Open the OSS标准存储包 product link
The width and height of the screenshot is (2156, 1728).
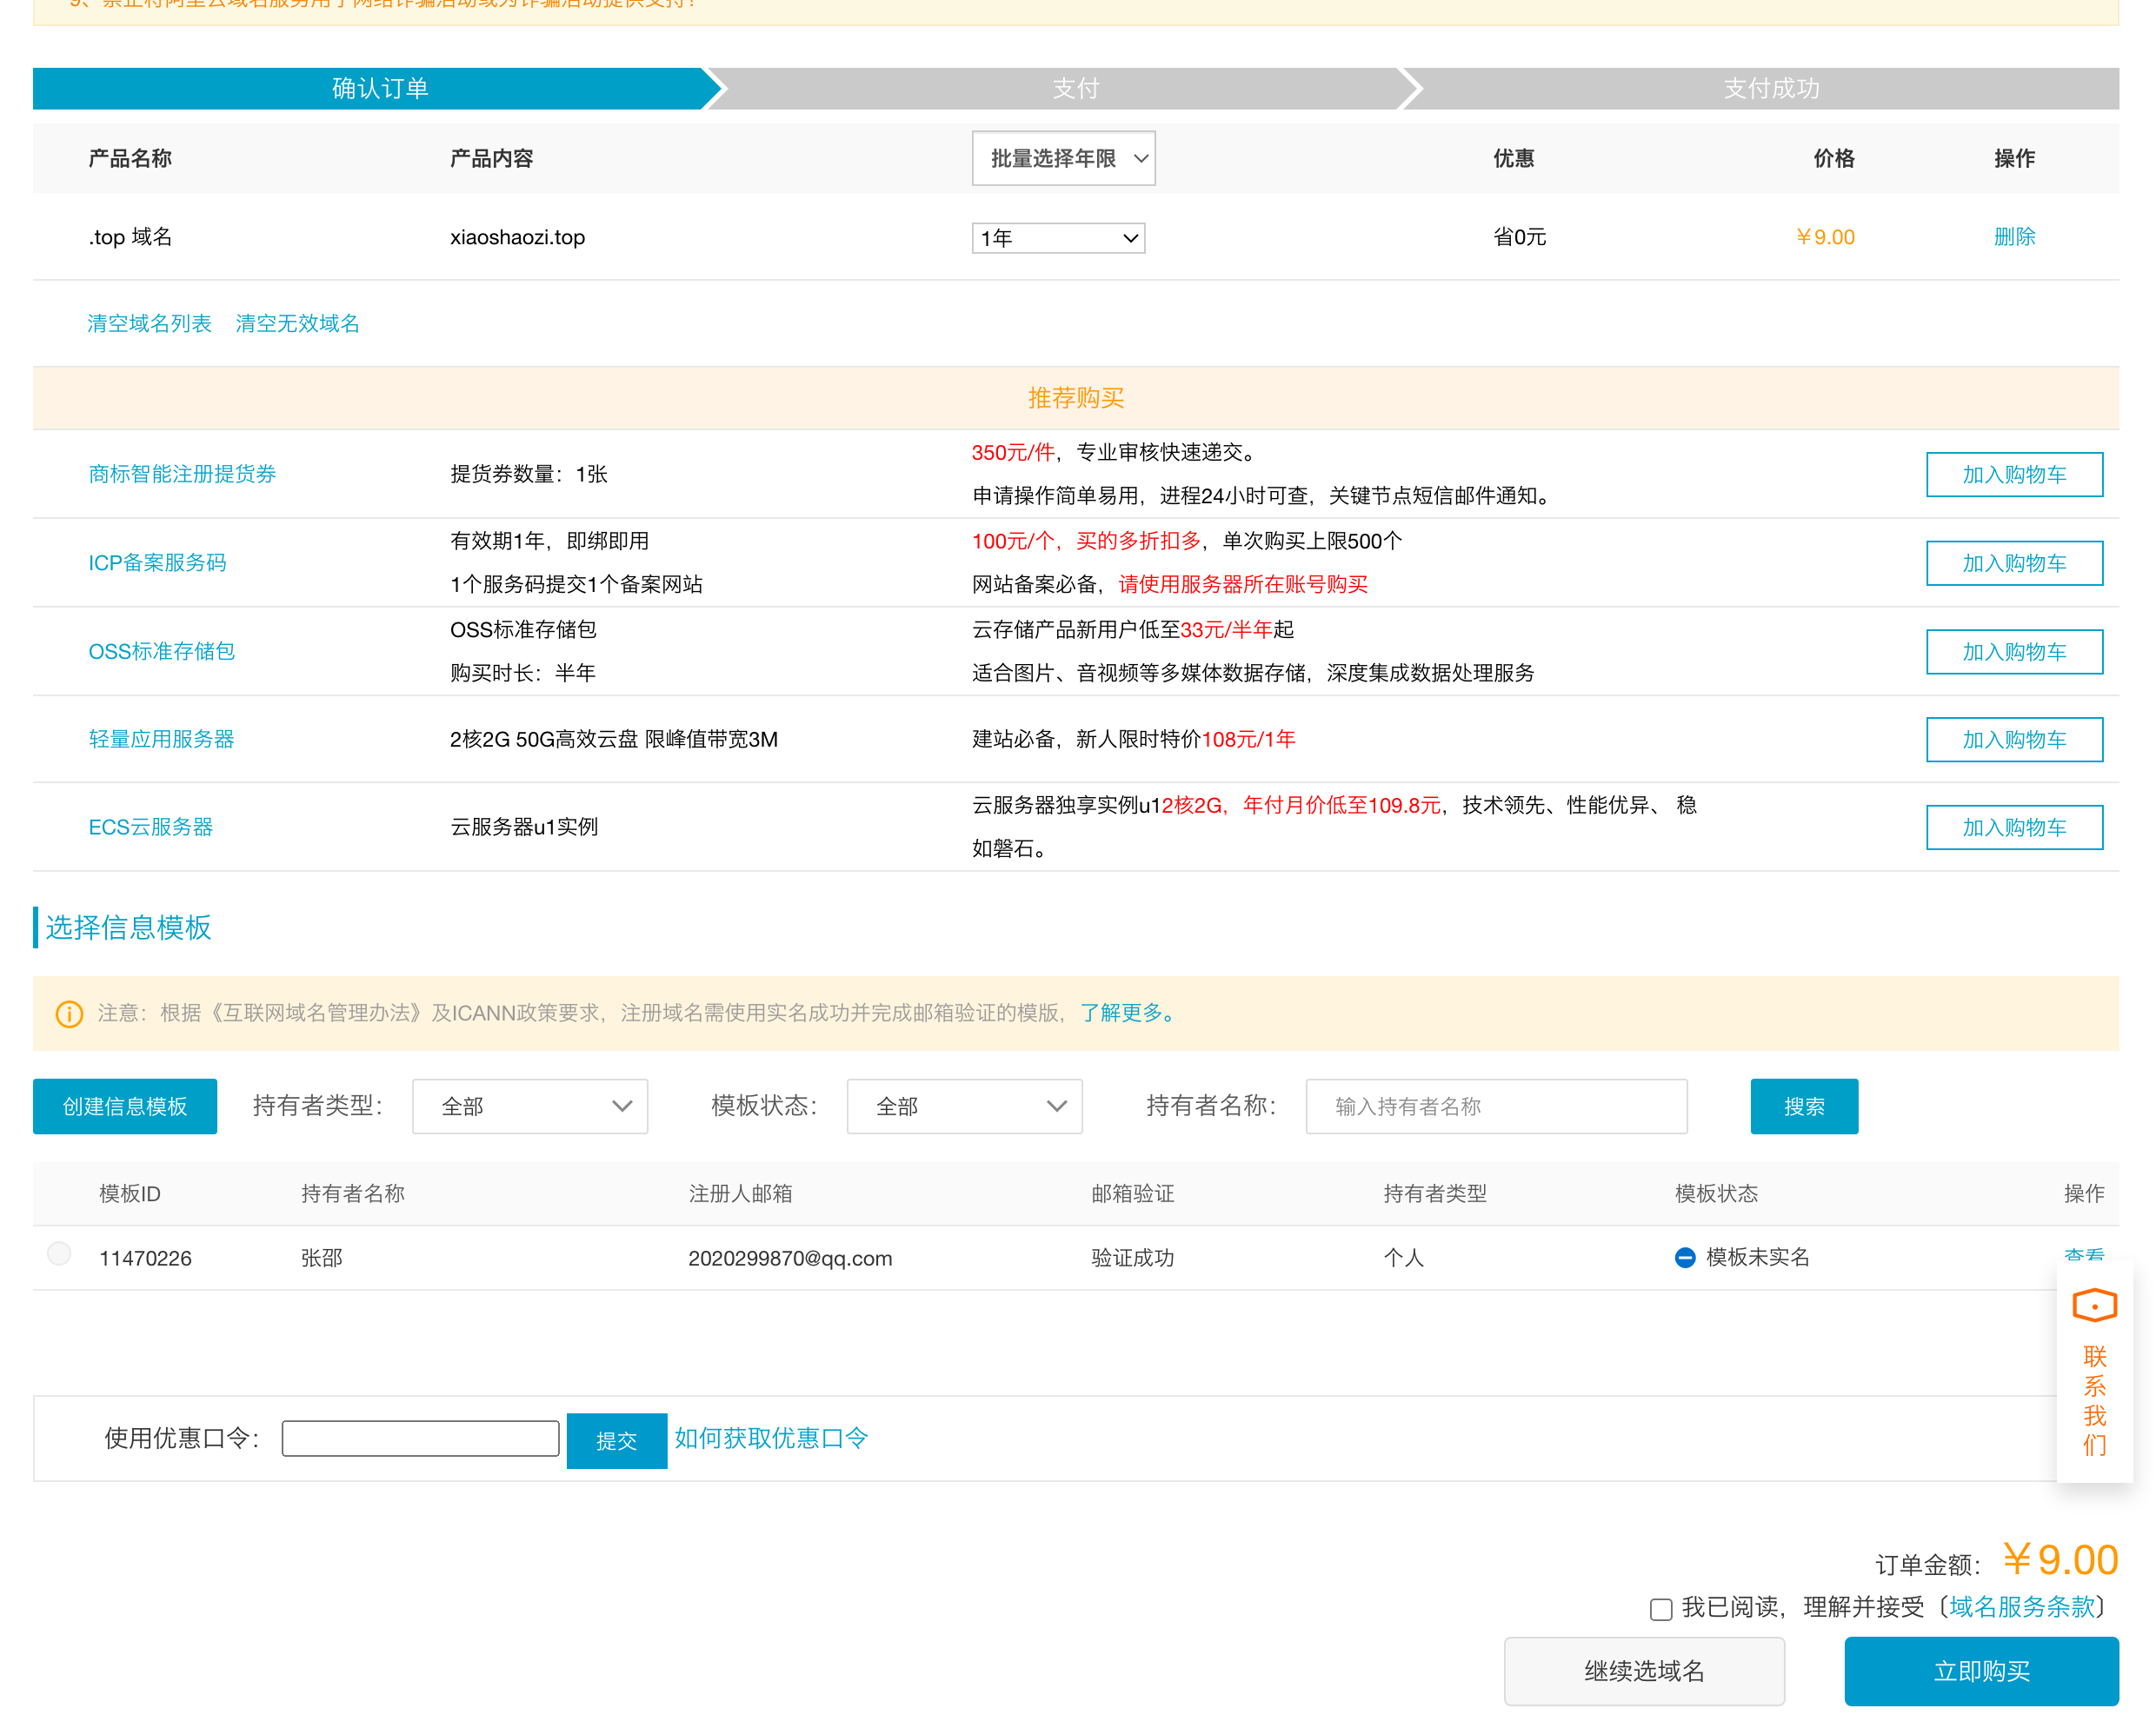(x=161, y=651)
